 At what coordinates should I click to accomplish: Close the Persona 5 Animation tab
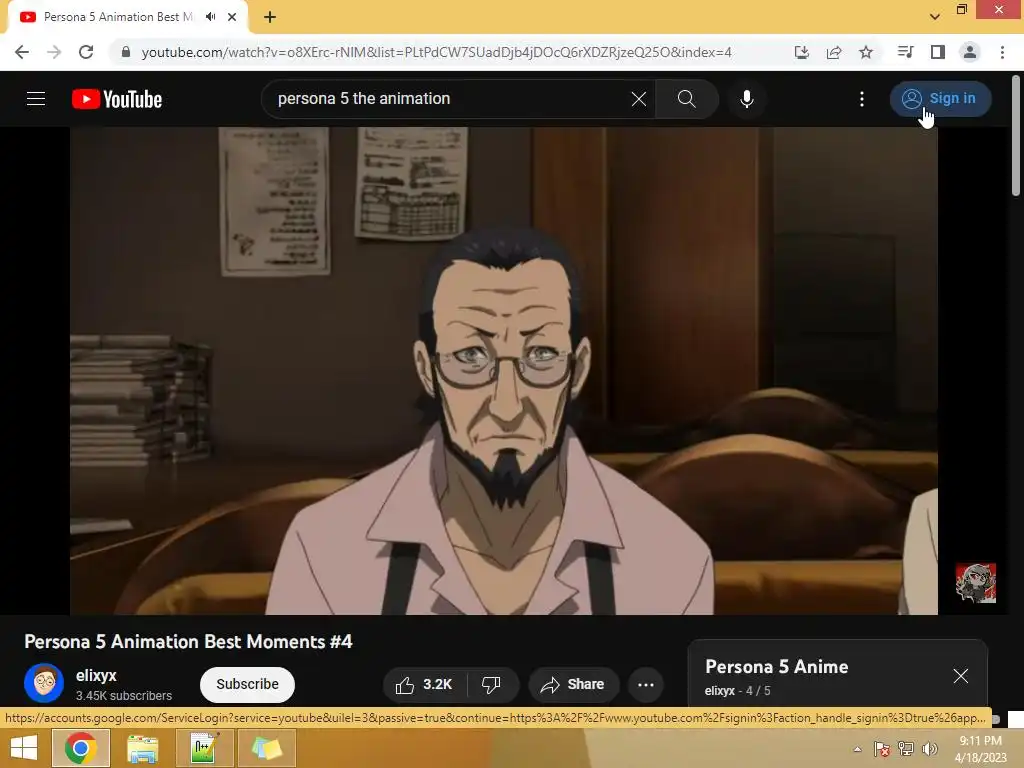pyautogui.click(x=232, y=17)
